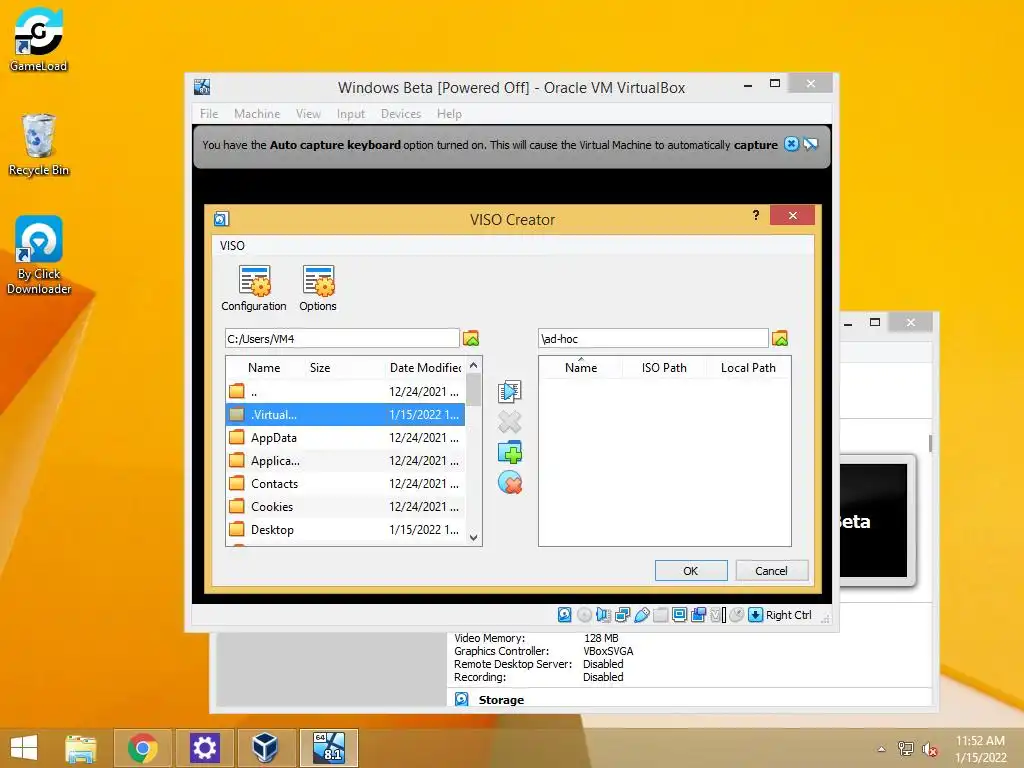Open VirtualBox Manager taskbar icon
Screen dimensions: 1024x768
265,748
